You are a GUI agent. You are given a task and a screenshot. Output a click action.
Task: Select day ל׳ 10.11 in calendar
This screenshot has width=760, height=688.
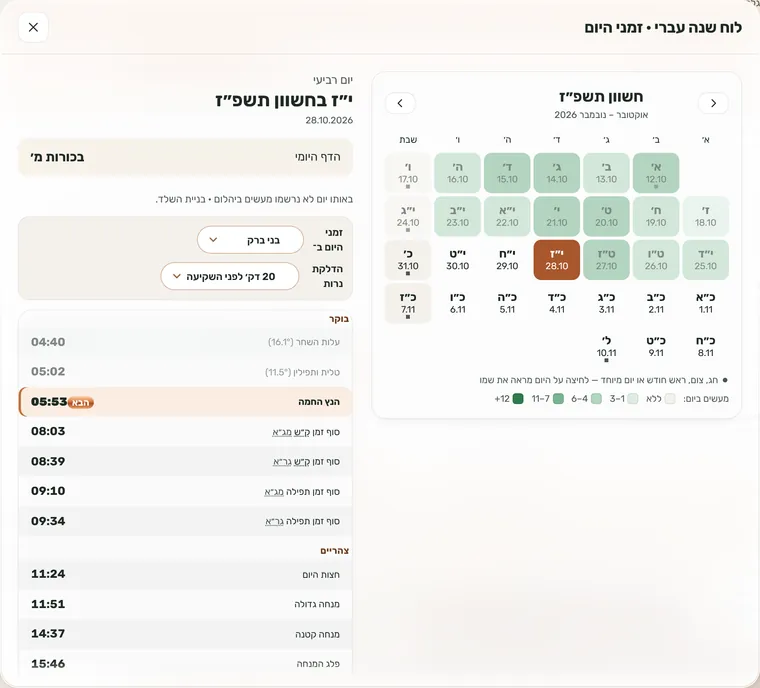point(606,347)
